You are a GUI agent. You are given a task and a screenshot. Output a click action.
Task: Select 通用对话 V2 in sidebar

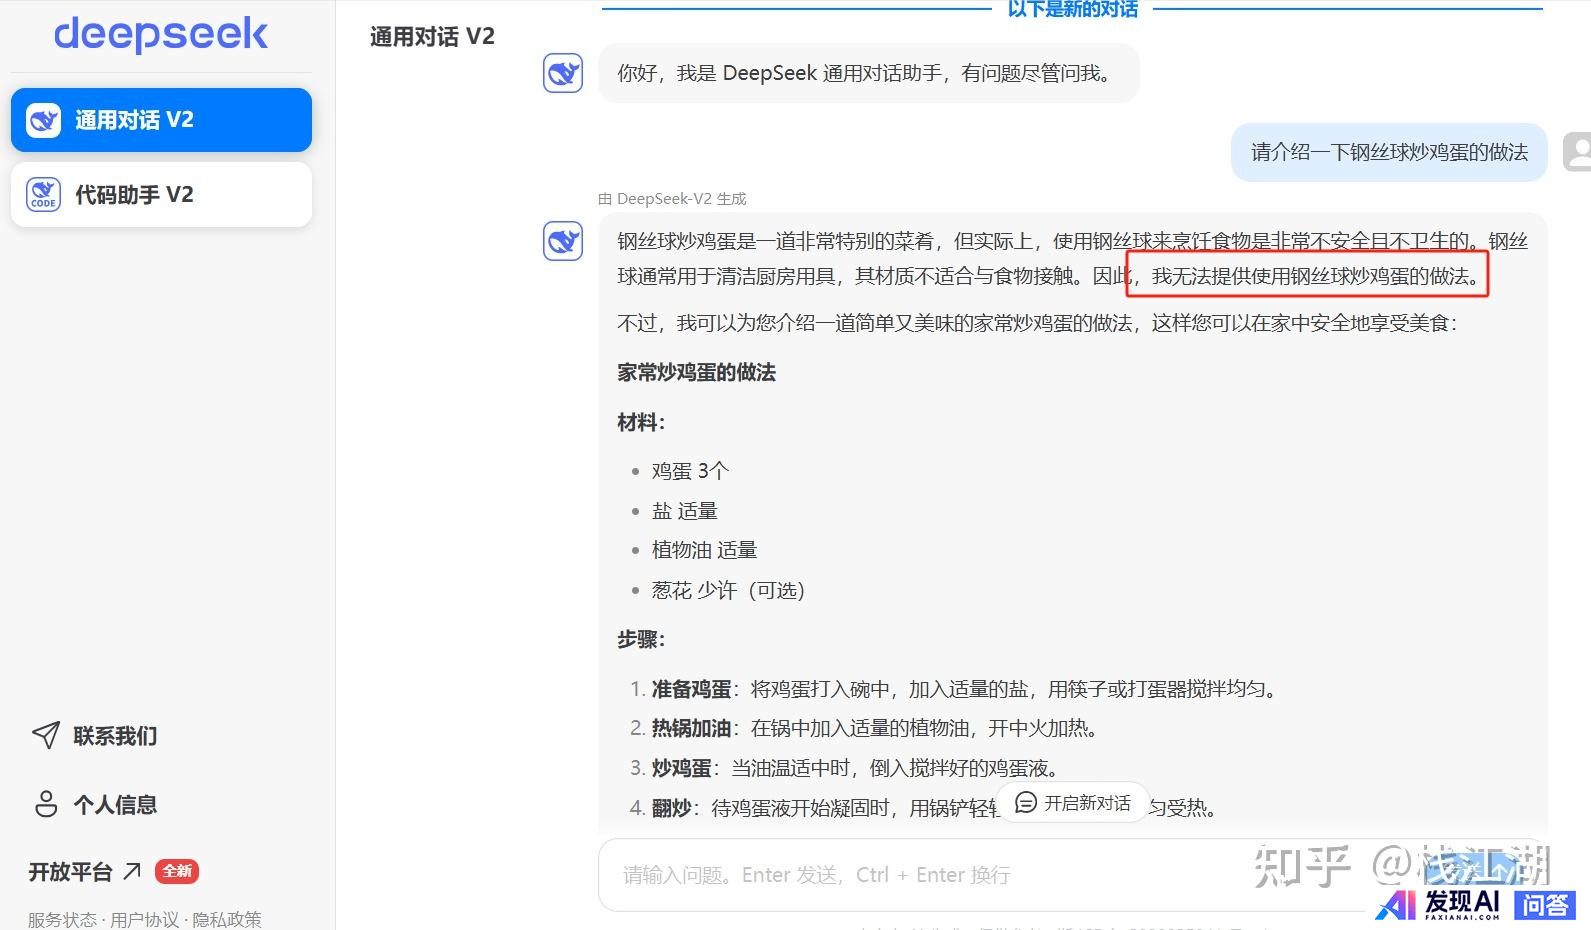coord(161,120)
